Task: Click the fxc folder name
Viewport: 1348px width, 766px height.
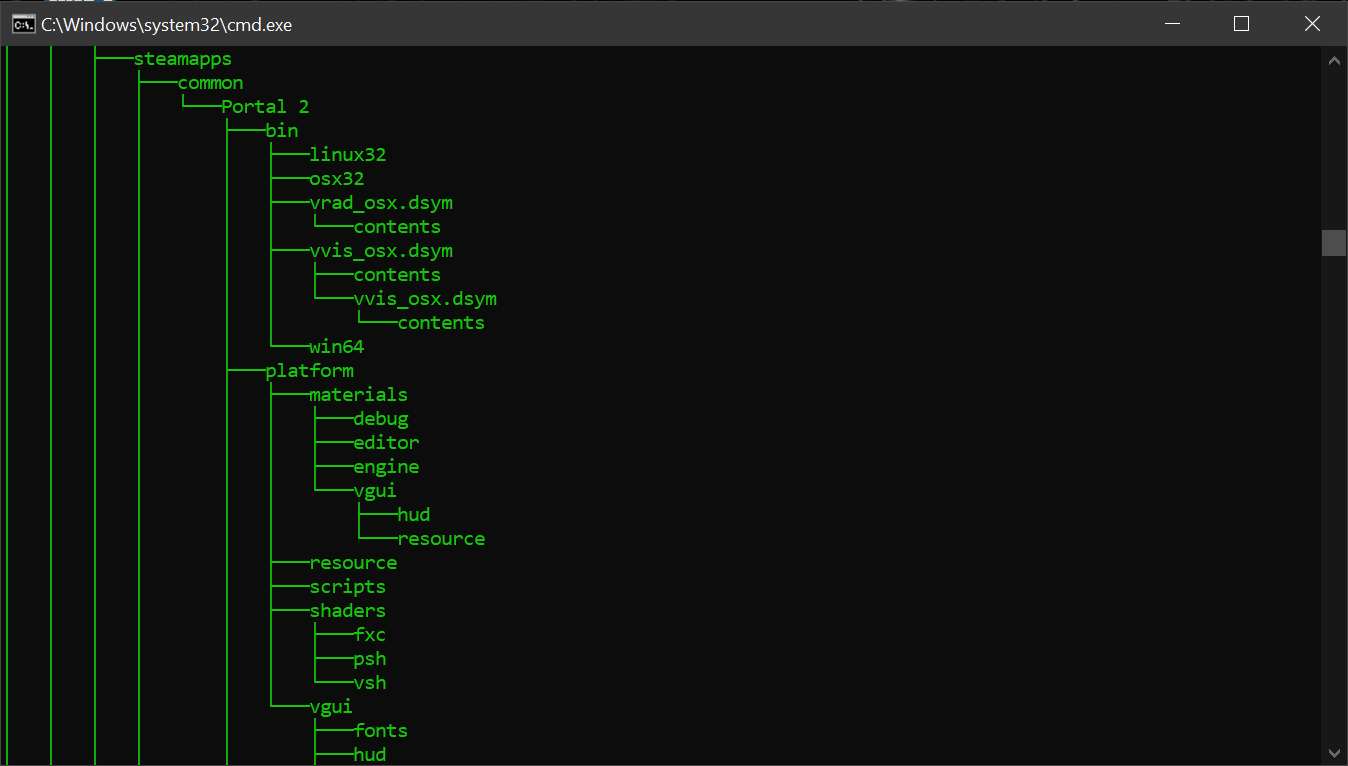Action: (x=369, y=634)
